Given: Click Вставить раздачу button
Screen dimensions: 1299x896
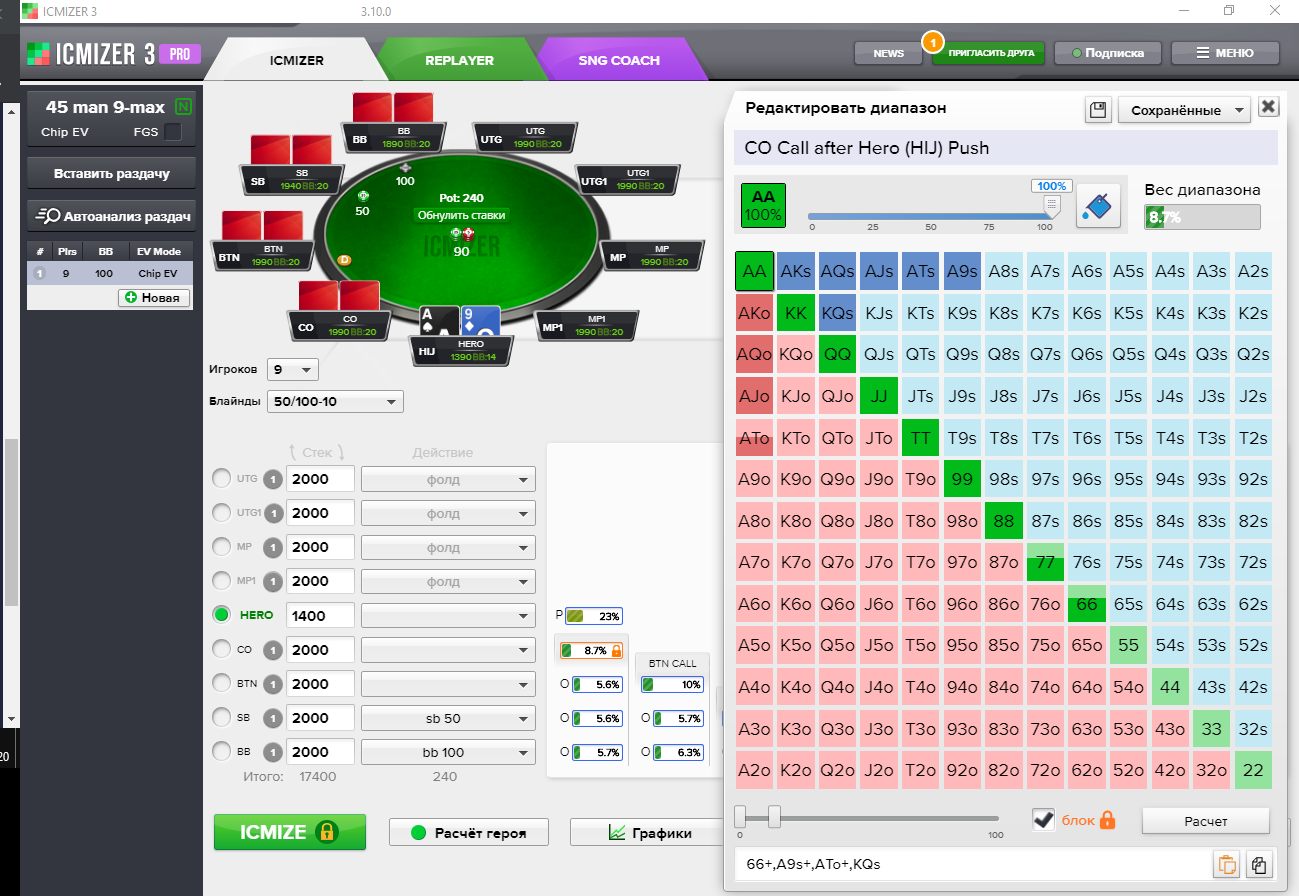Looking at the screenshot, I should 112,173.
